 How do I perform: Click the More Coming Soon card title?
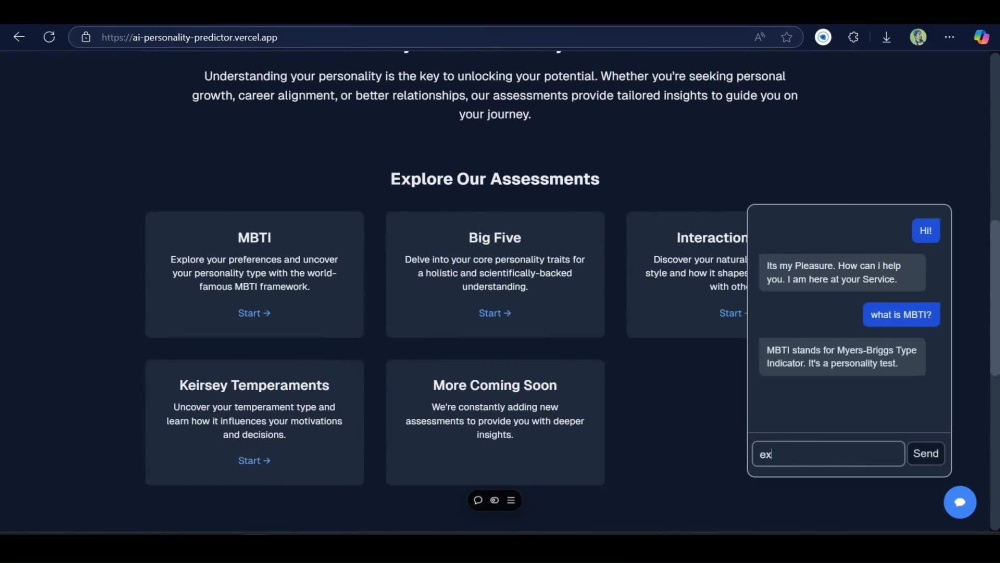(494, 385)
